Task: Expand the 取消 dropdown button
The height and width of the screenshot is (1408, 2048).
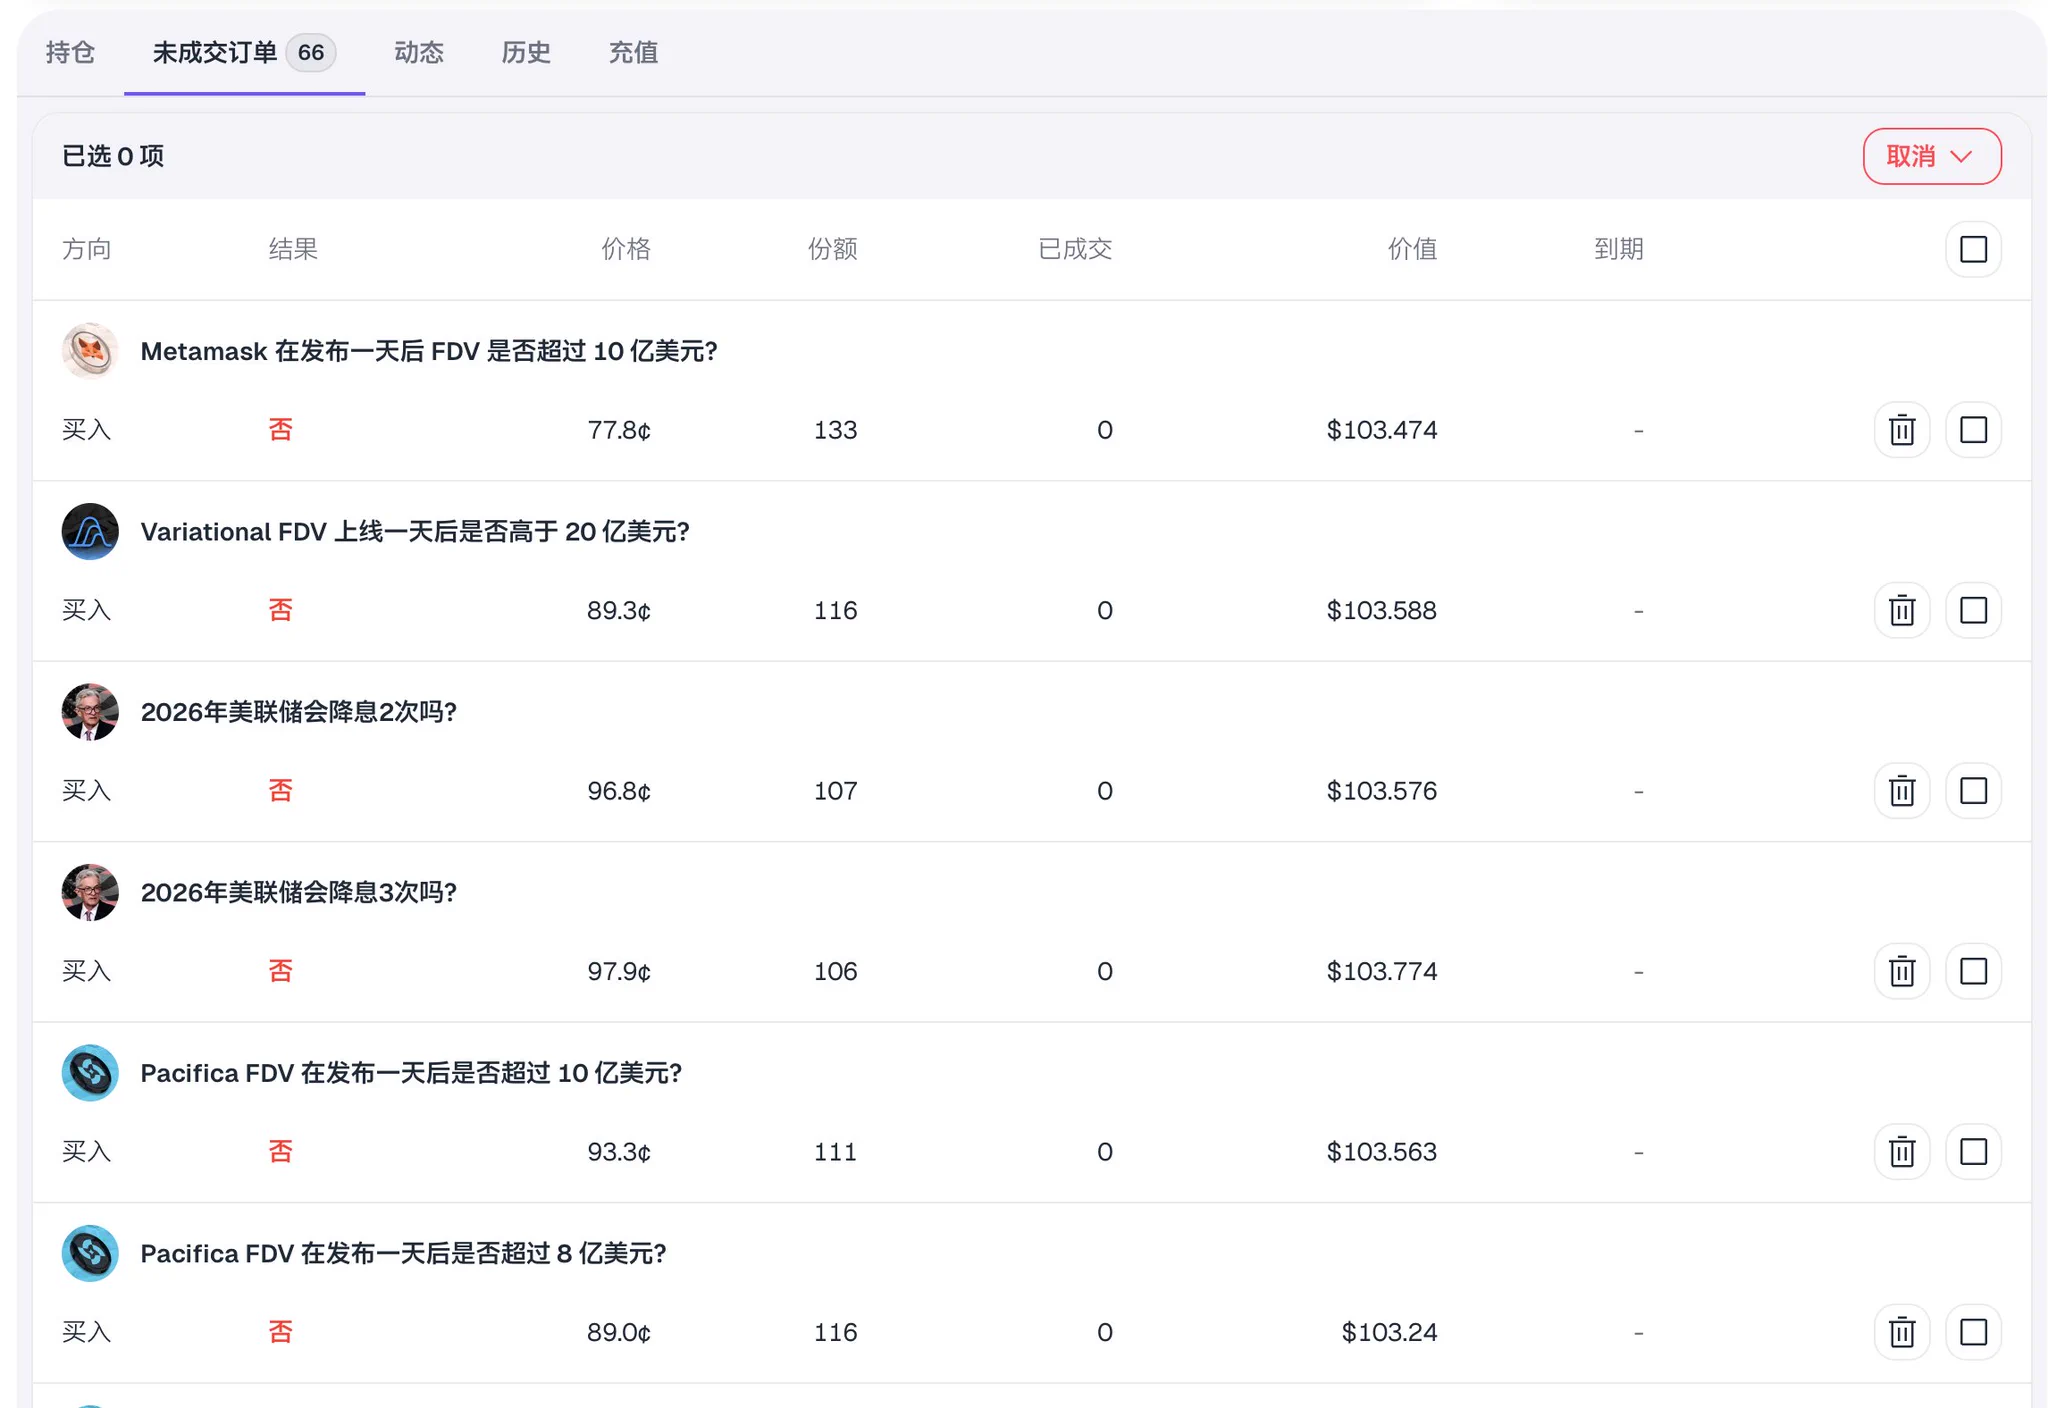Action: coord(1931,156)
